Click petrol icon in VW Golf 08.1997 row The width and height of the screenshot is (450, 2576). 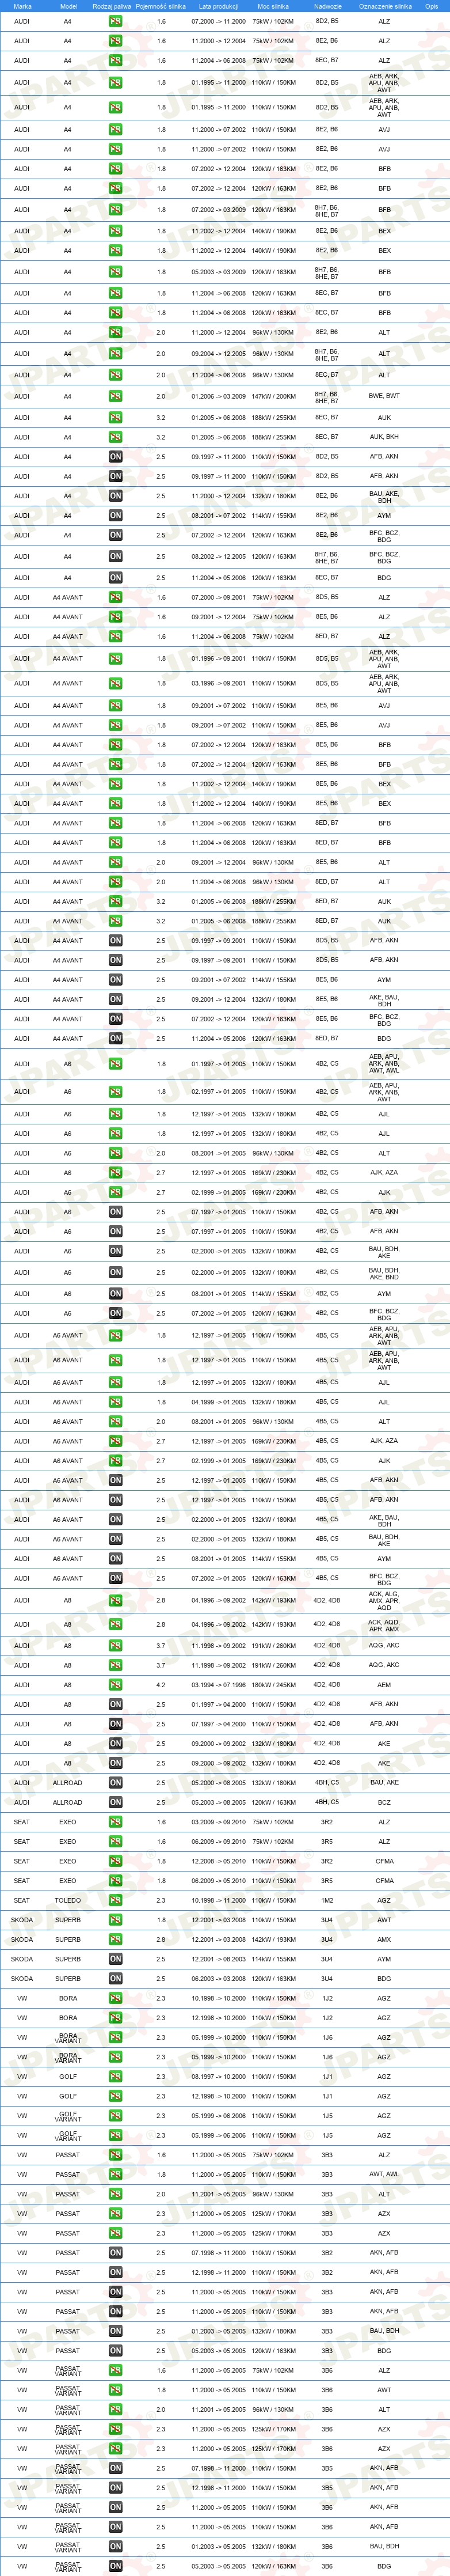115,2077
